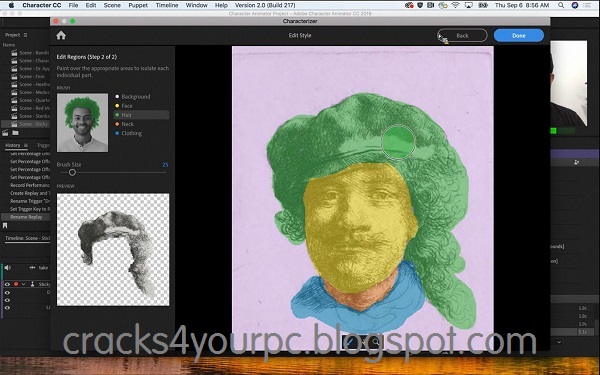Switch to the Timeline: Scene - Sticky tab
600x375 pixels.
click(x=27, y=238)
